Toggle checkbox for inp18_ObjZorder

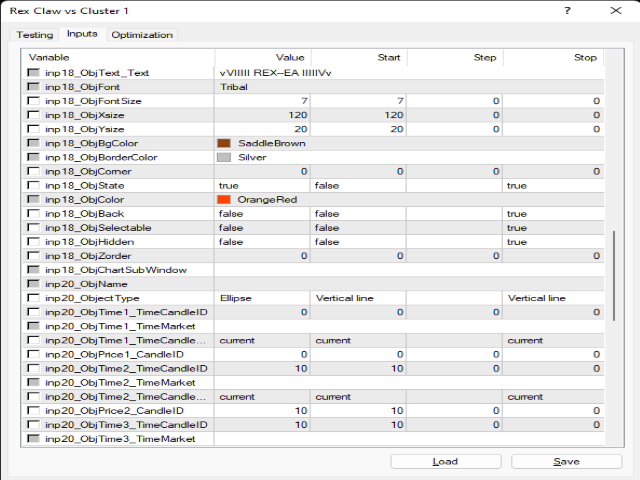[x=34, y=256]
